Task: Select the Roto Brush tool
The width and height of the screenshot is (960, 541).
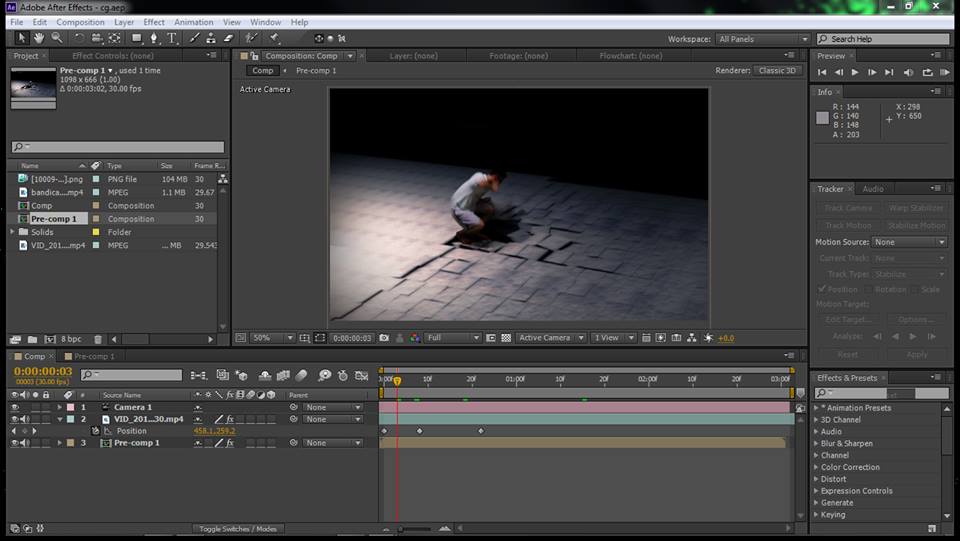Action: (x=250, y=38)
